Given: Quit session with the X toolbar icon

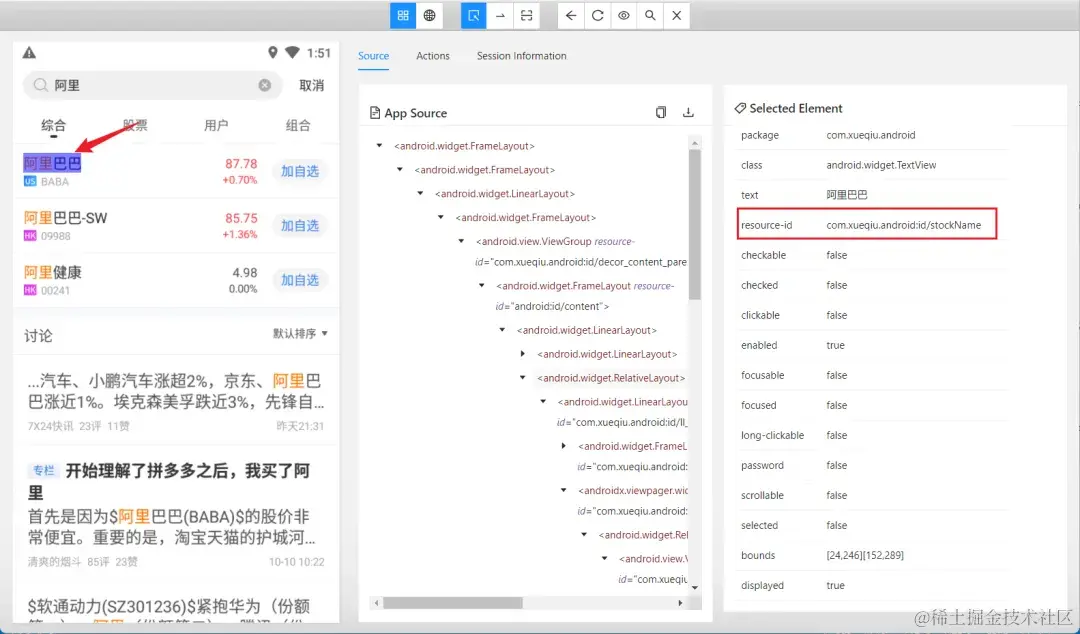Looking at the screenshot, I should pyautogui.click(x=676, y=15).
